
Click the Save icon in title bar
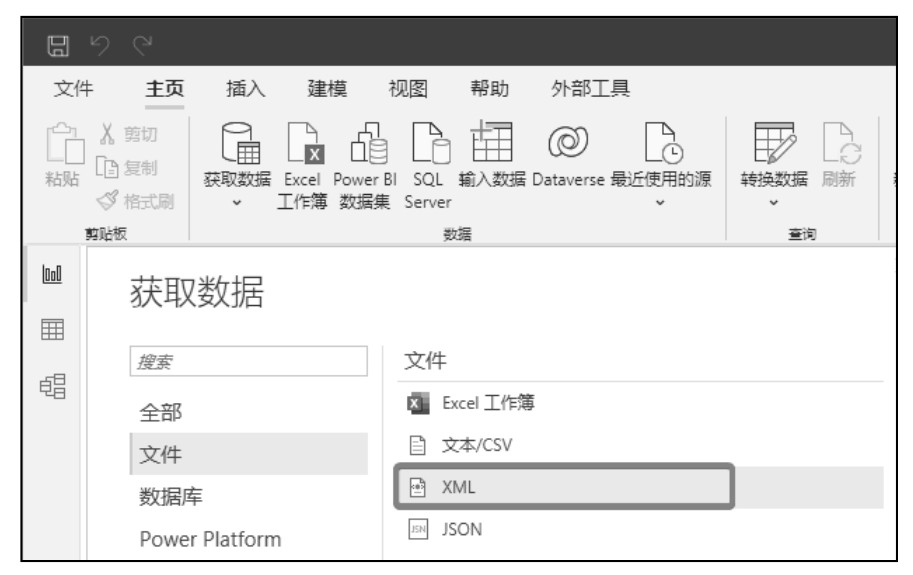[x=58, y=45]
